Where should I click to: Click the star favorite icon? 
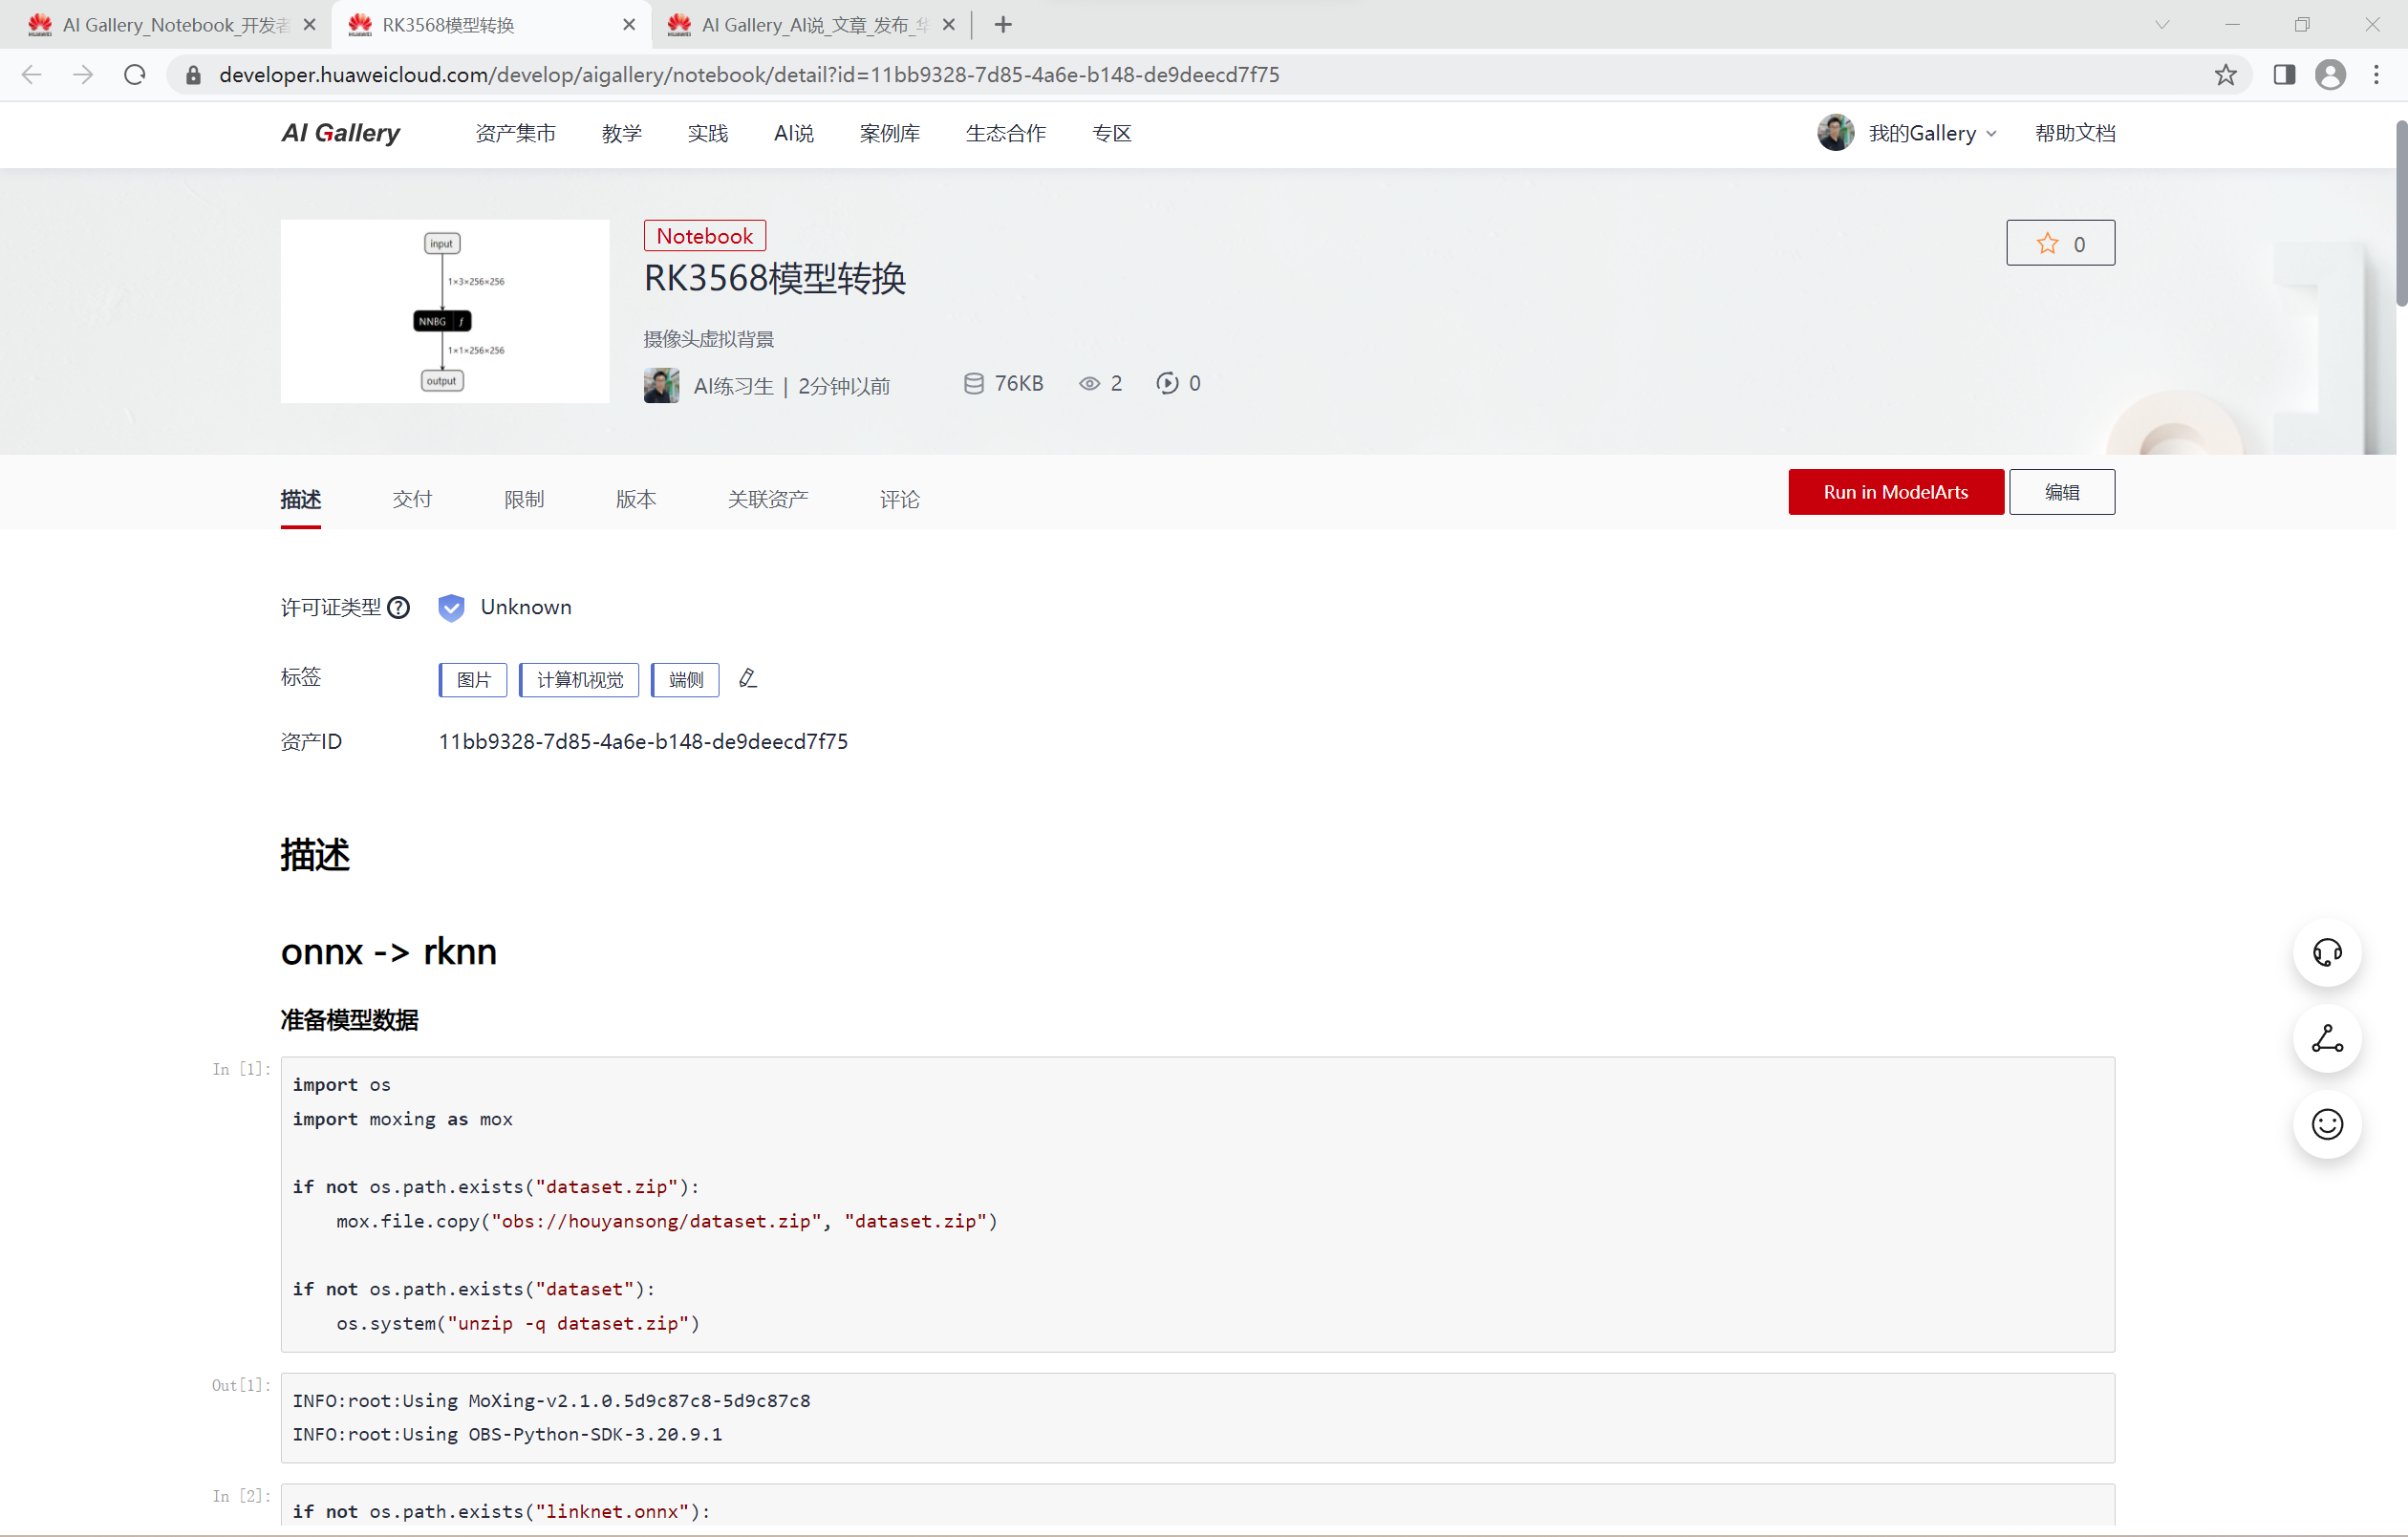2047,243
